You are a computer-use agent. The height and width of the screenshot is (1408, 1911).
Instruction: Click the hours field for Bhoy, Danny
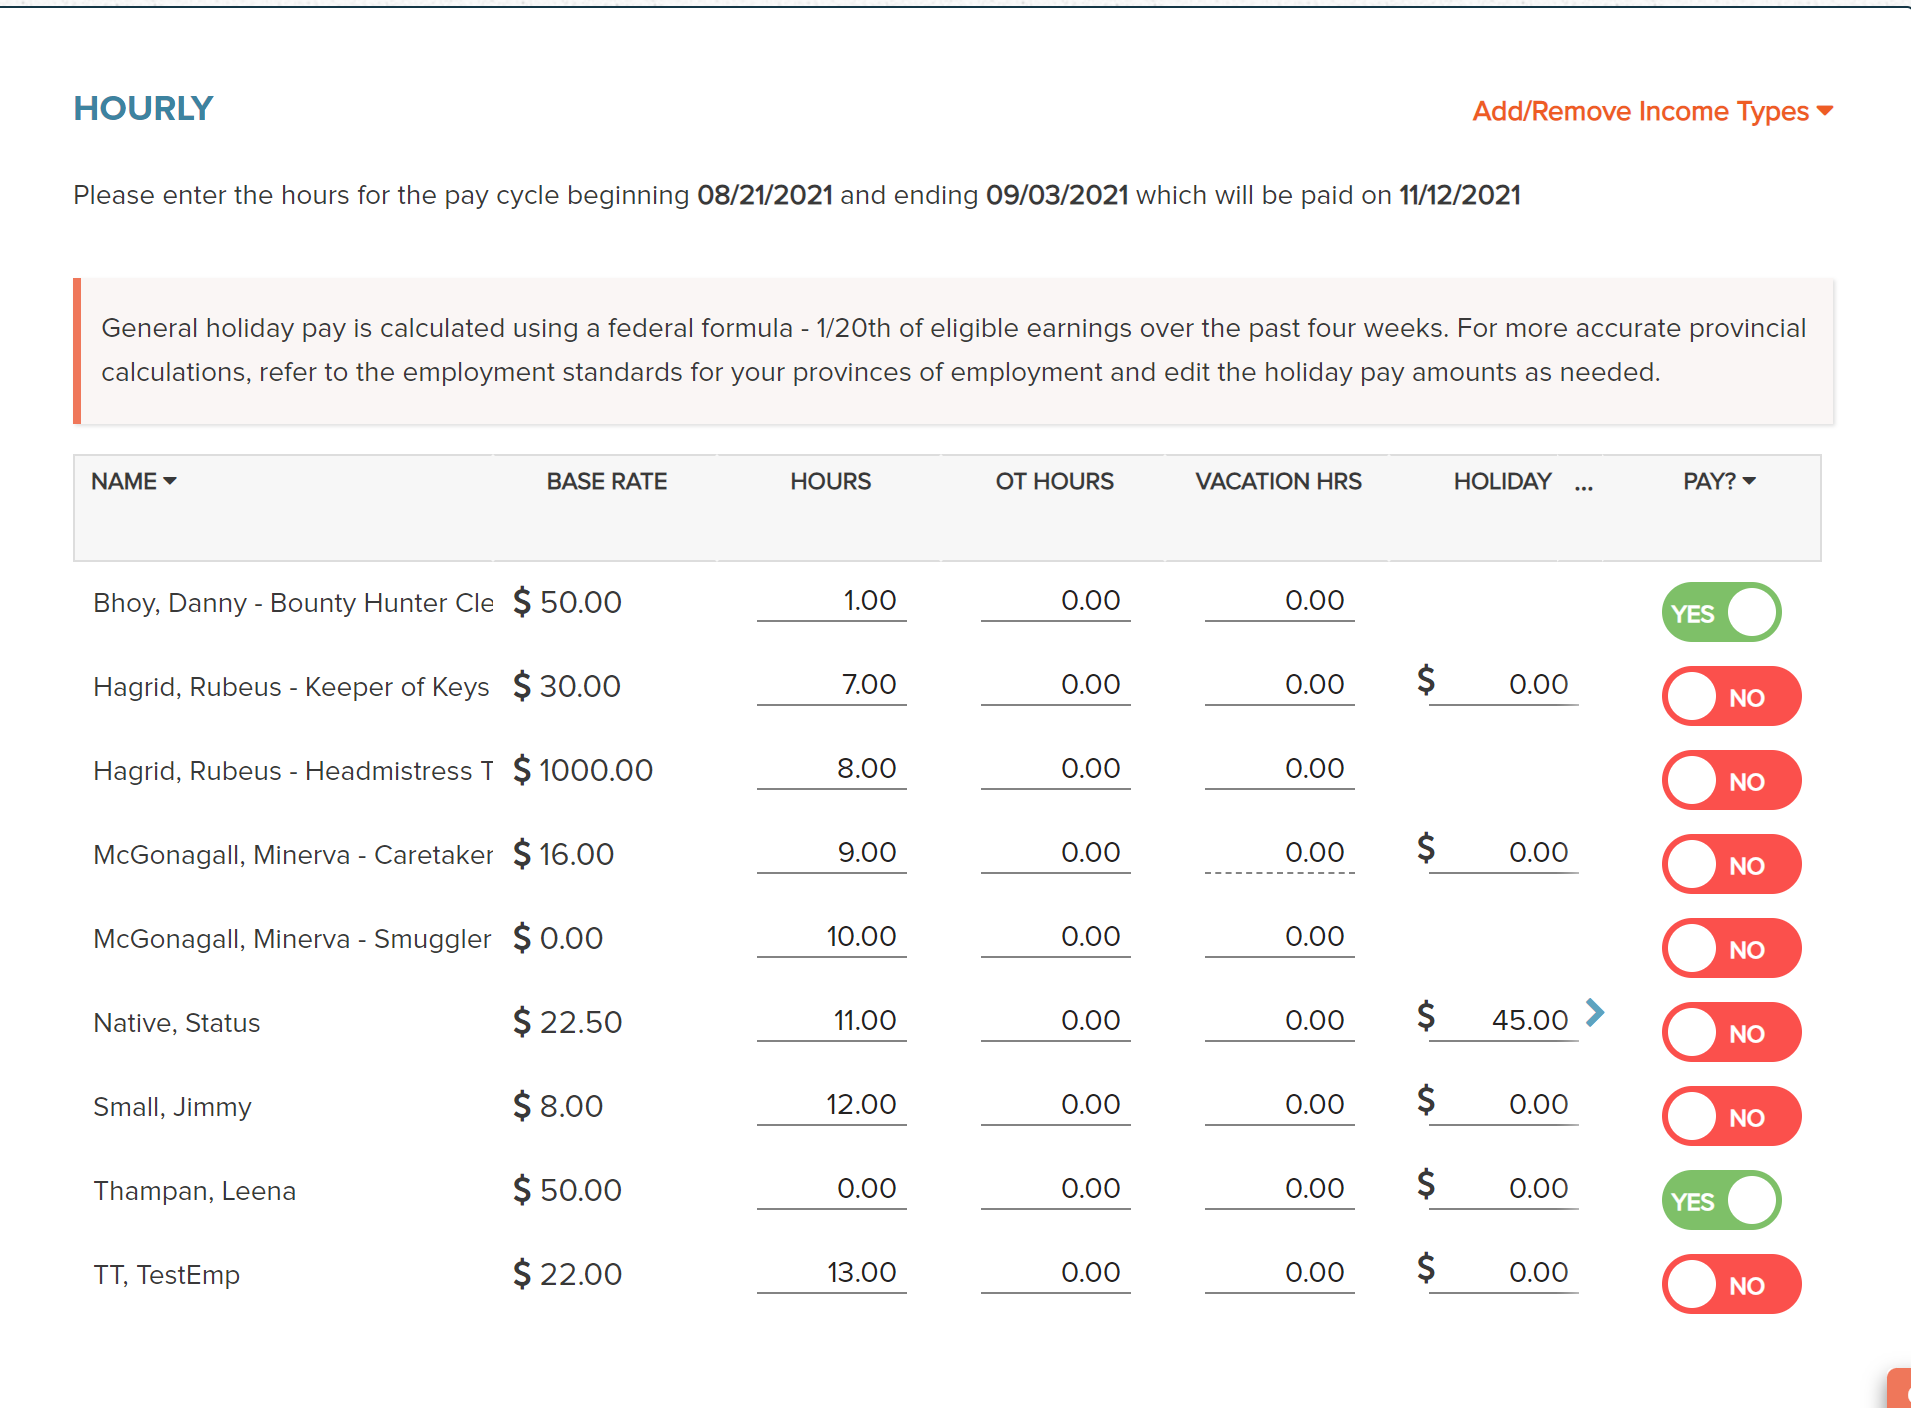[831, 601]
